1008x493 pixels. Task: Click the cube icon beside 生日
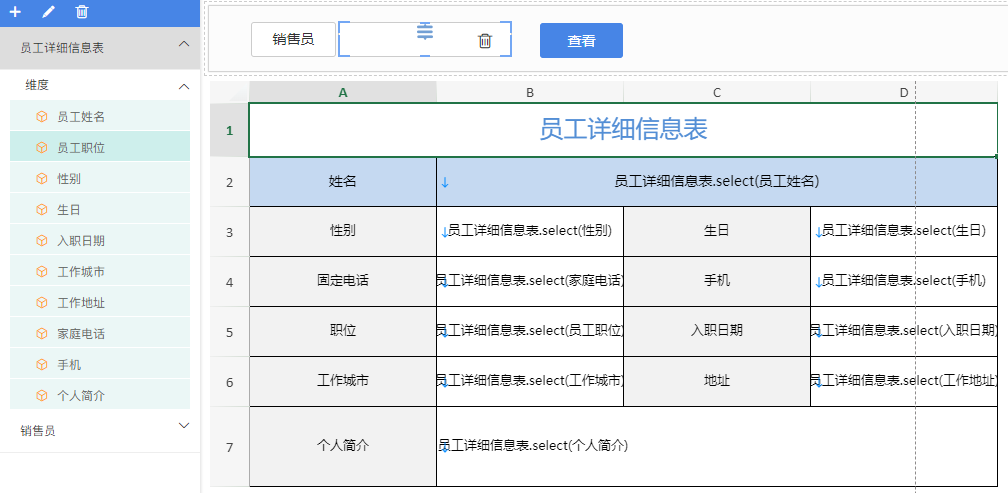42,210
